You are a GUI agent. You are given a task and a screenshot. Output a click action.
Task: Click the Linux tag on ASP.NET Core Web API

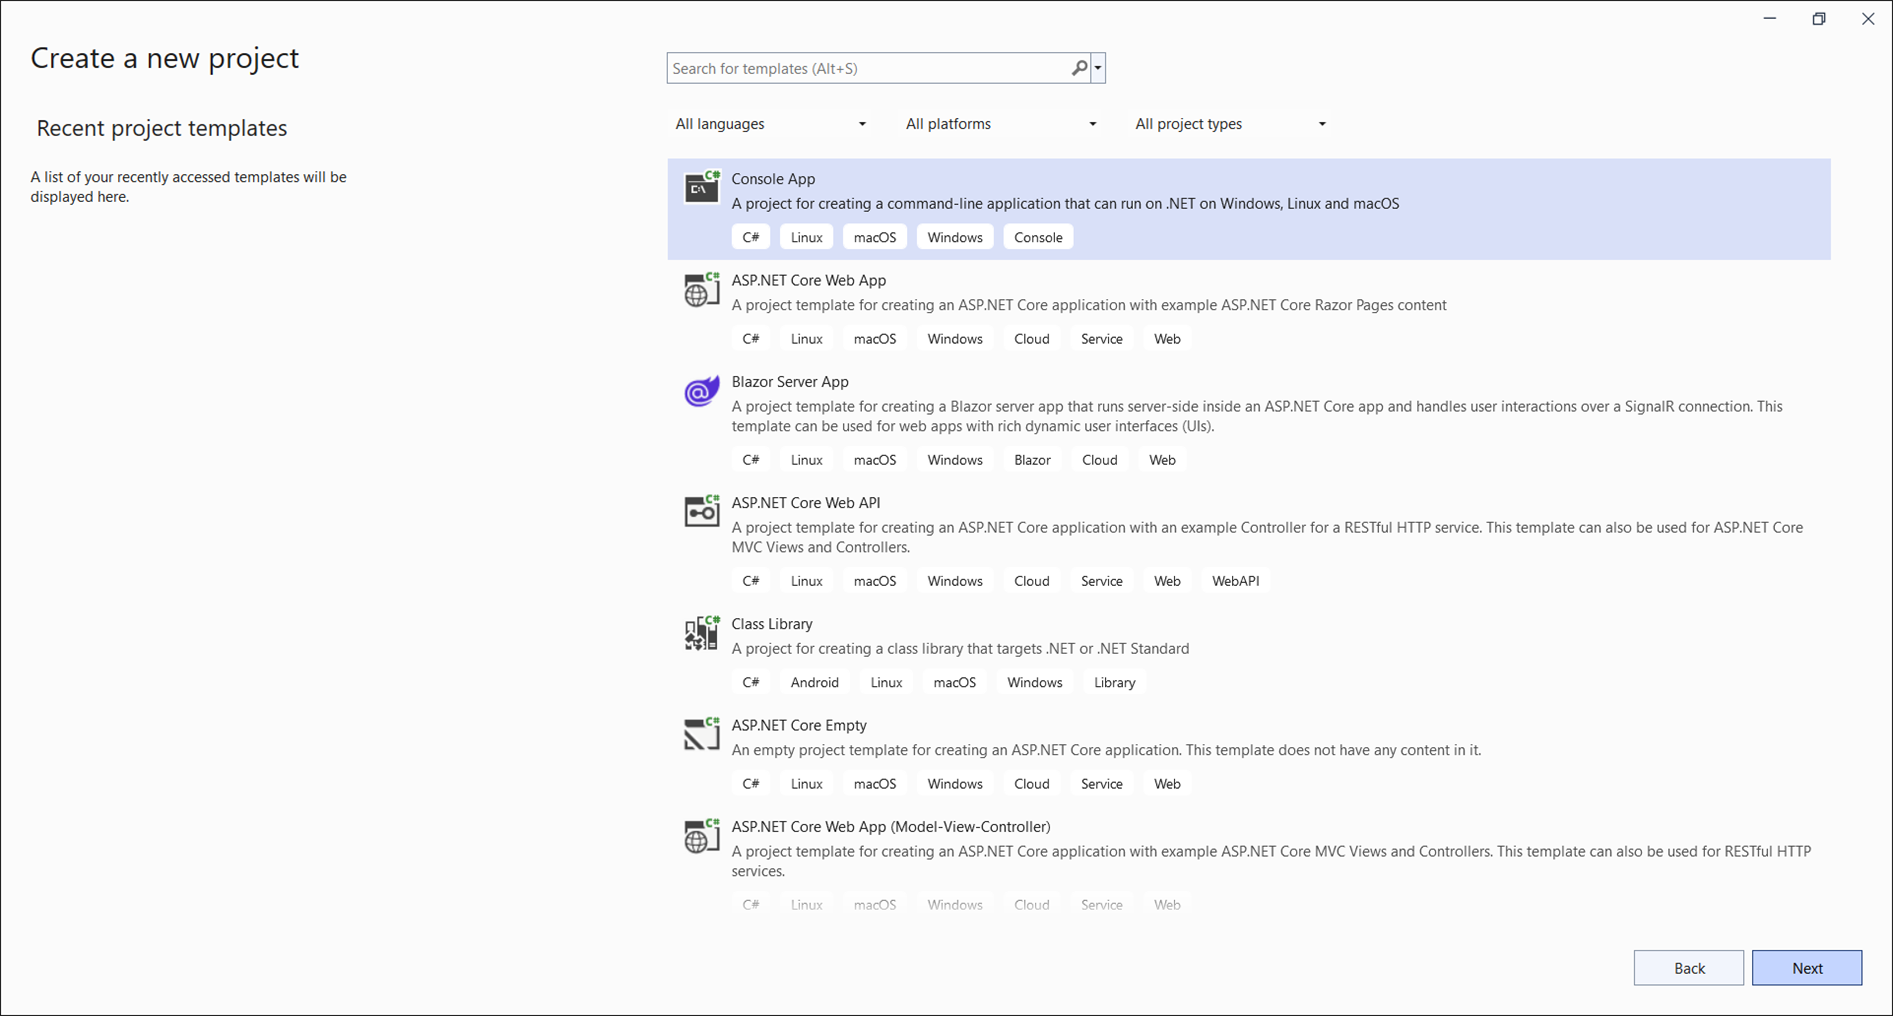pos(806,581)
